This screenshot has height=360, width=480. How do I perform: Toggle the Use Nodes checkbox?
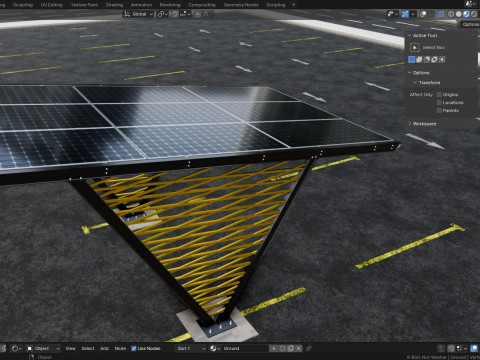134,348
